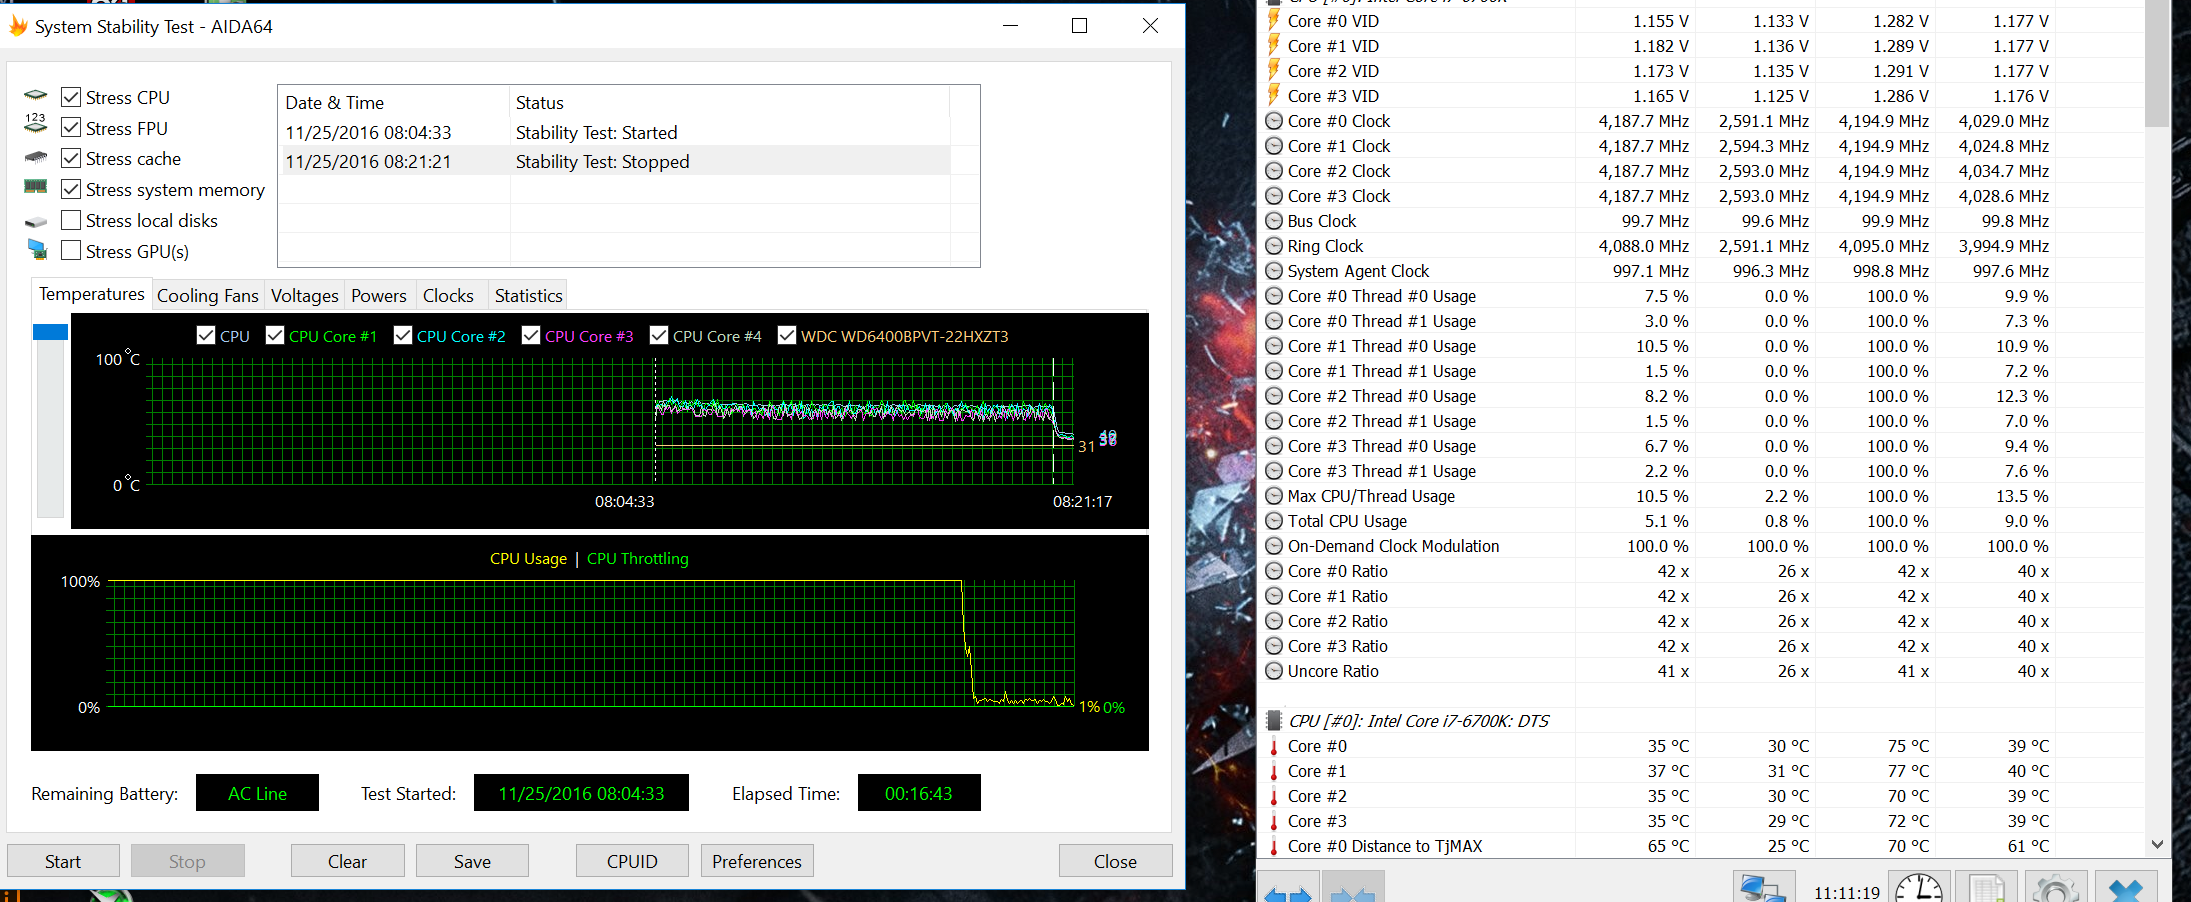Click the icon beside On-Demand Clock Modulation

point(1274,546)
